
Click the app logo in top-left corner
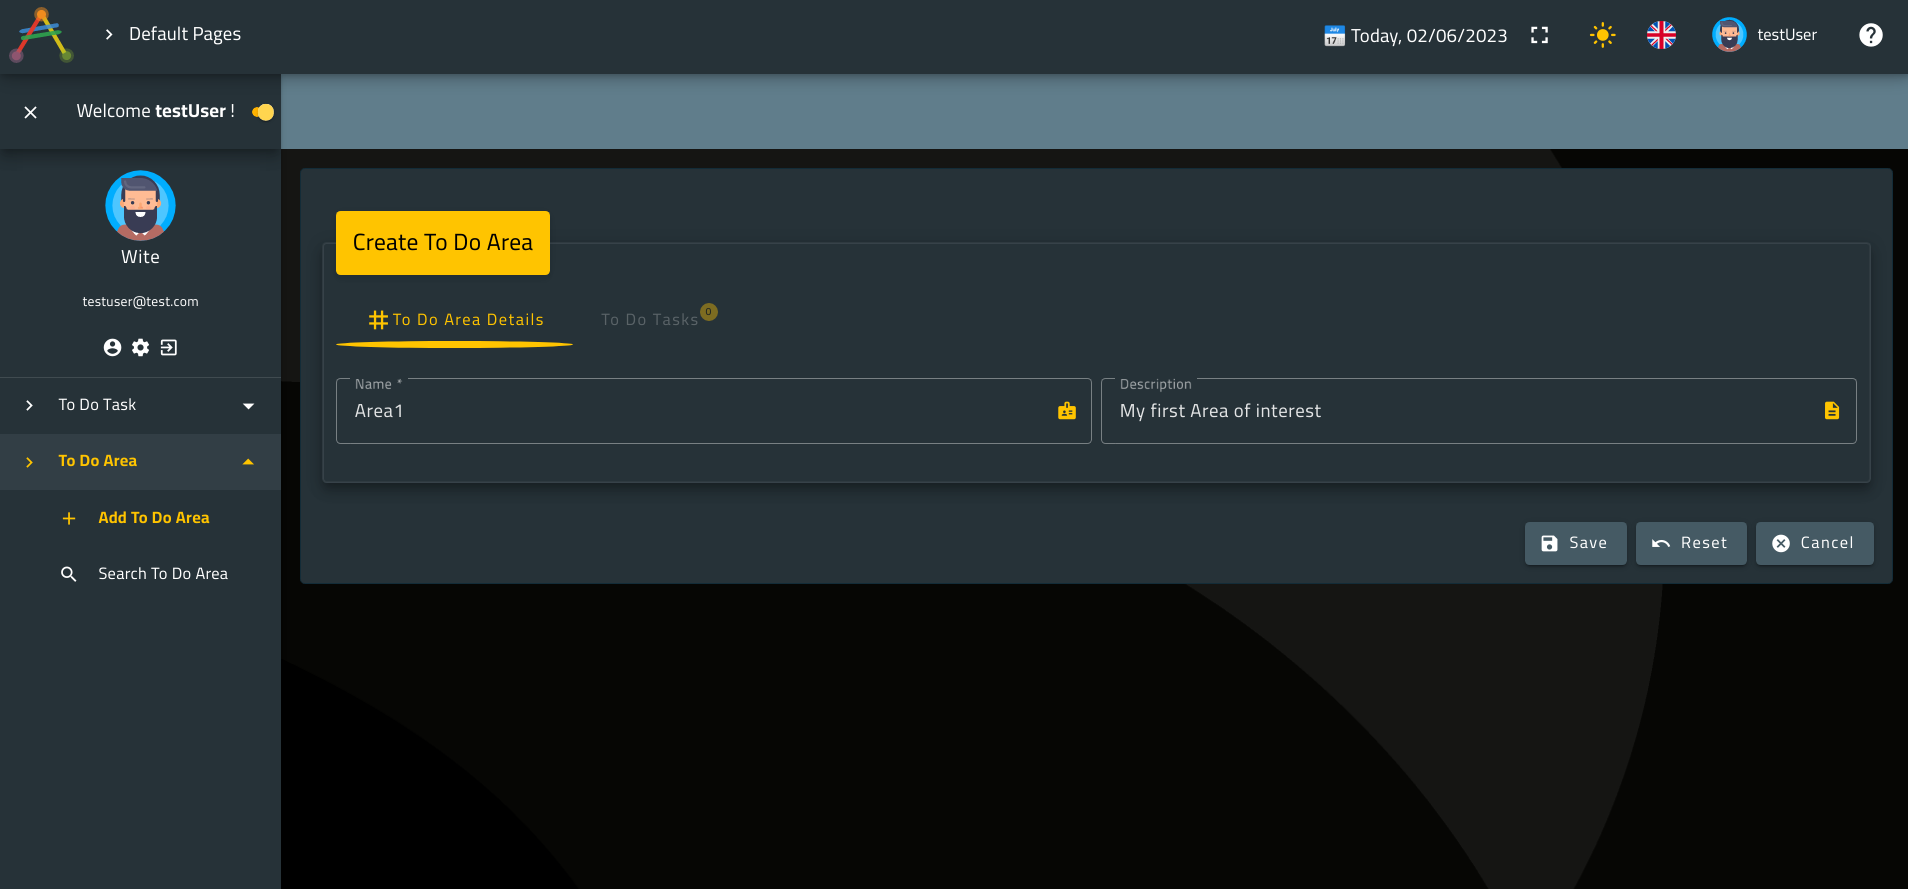coord(41,35)
